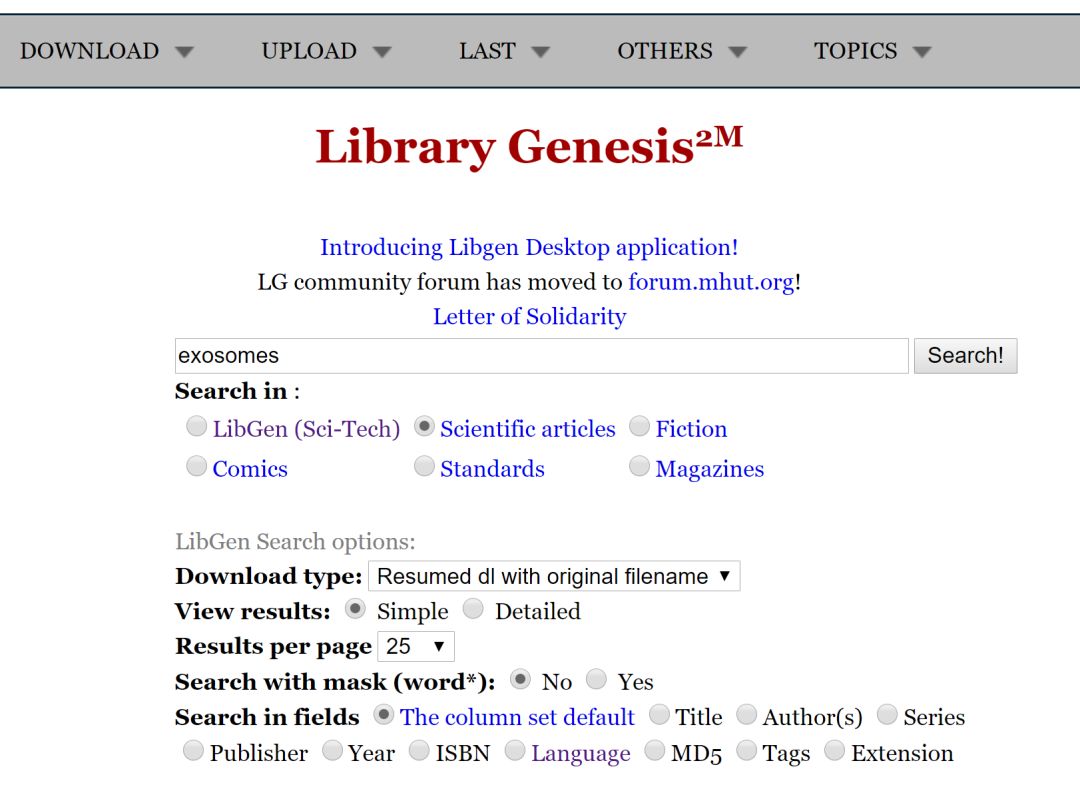Viewport: 1080px width, 787px height.
Task: Set search with mask to Yes
Action: (596, 680)
